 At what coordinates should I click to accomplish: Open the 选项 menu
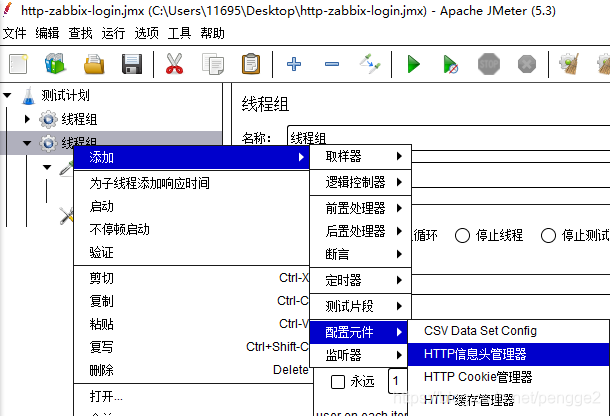click(x=146, y=33)
